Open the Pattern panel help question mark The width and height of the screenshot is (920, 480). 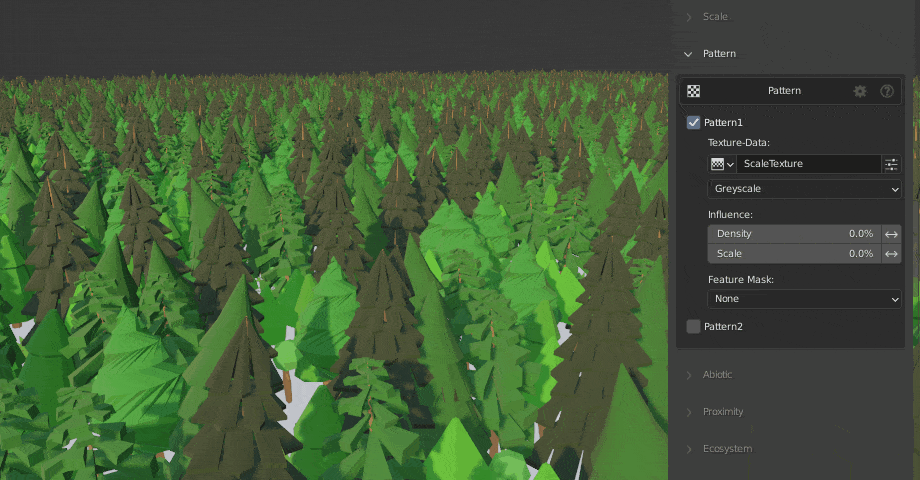tap(887, 91)
